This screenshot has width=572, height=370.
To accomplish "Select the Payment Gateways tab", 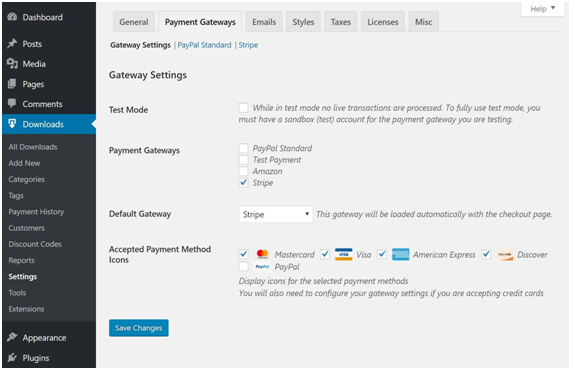I will point(200,22).
